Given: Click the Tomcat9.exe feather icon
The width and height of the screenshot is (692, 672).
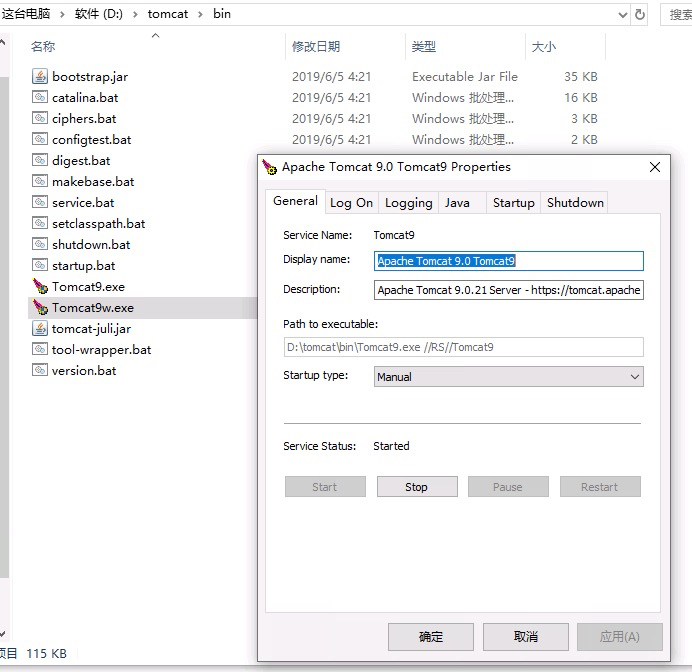Looking at the screenshot, I should [x=40, y=286].
